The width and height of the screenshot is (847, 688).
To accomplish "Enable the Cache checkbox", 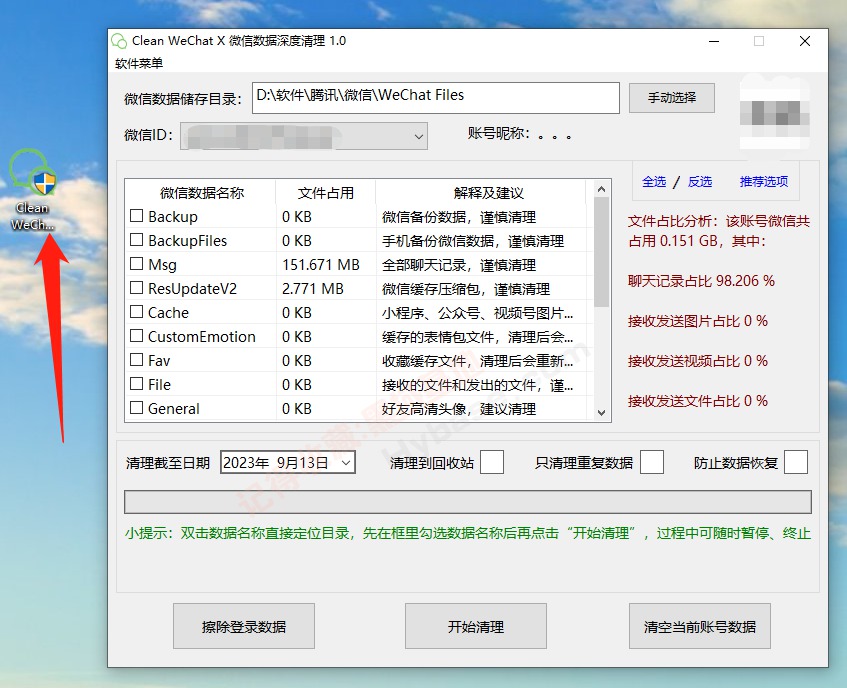I will (x=137, y=312).
